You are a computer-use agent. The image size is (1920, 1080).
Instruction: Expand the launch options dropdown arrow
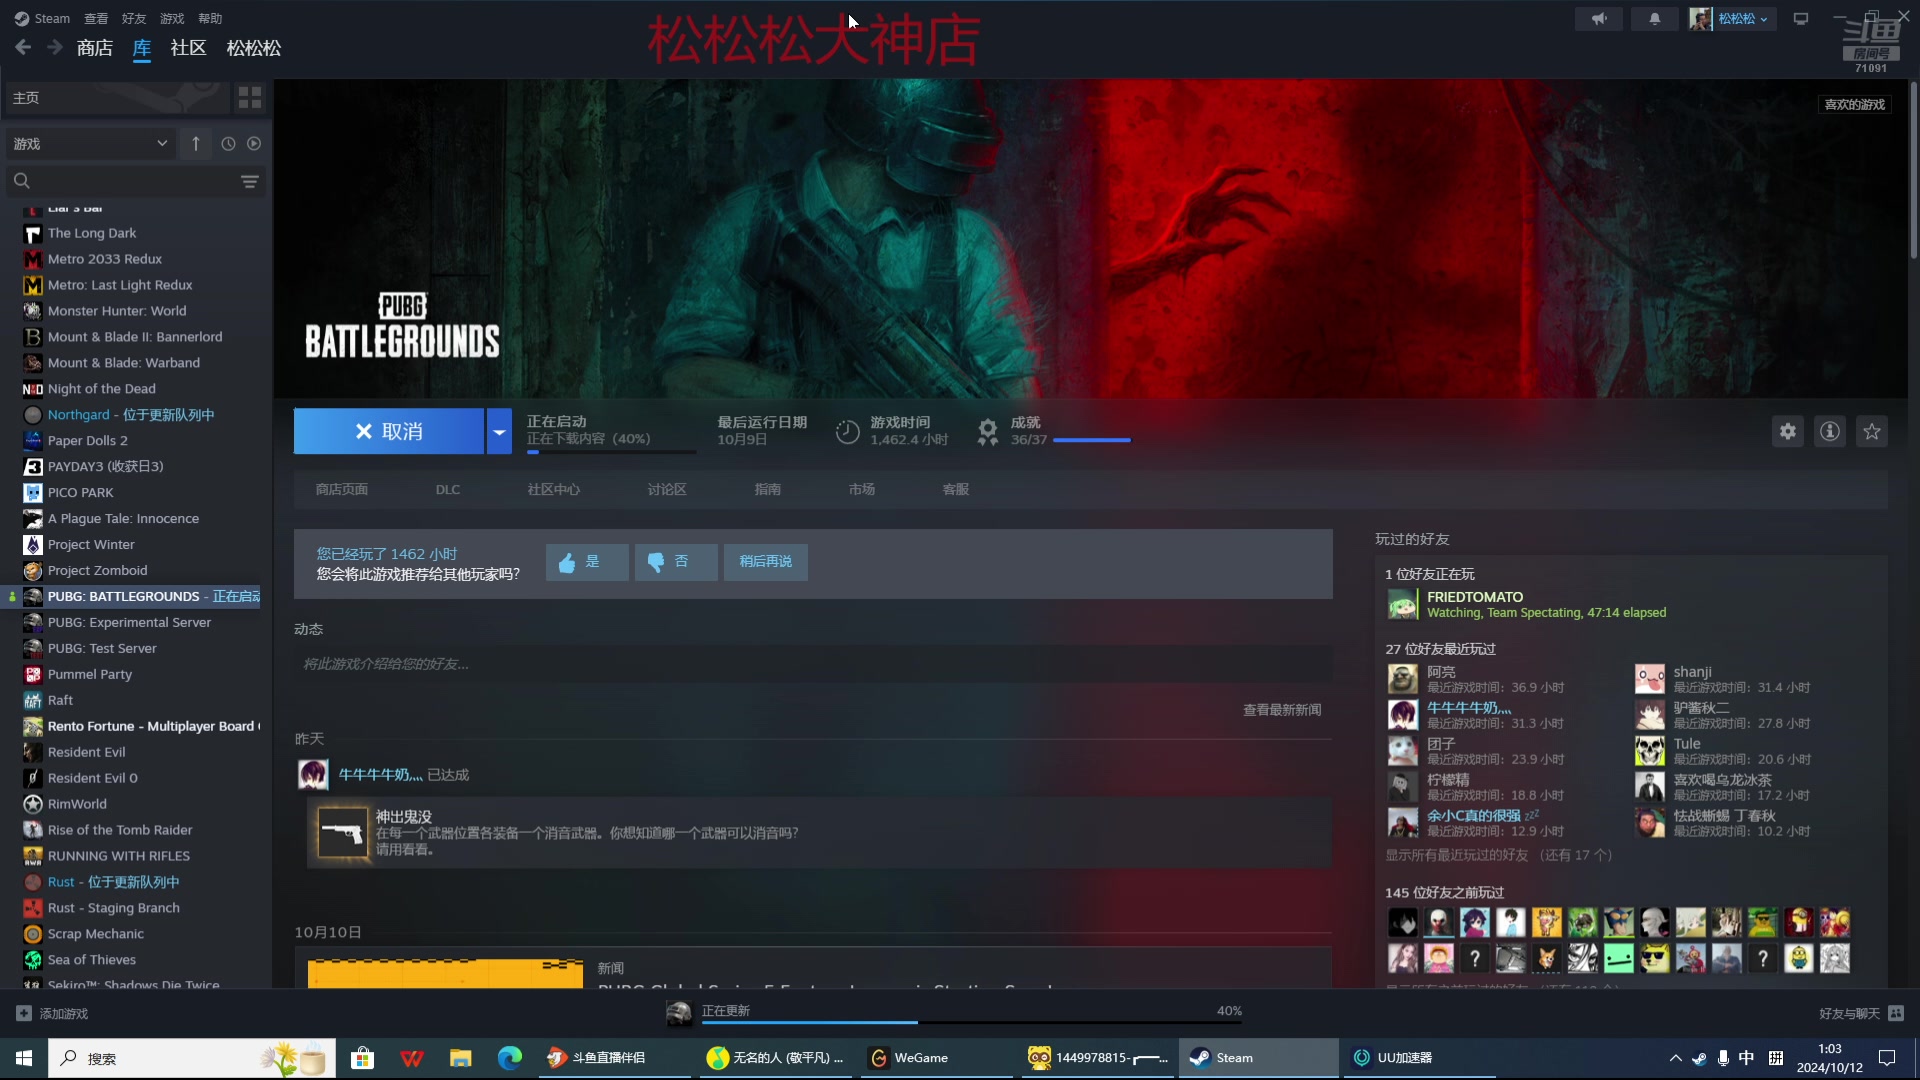(499, 431)
